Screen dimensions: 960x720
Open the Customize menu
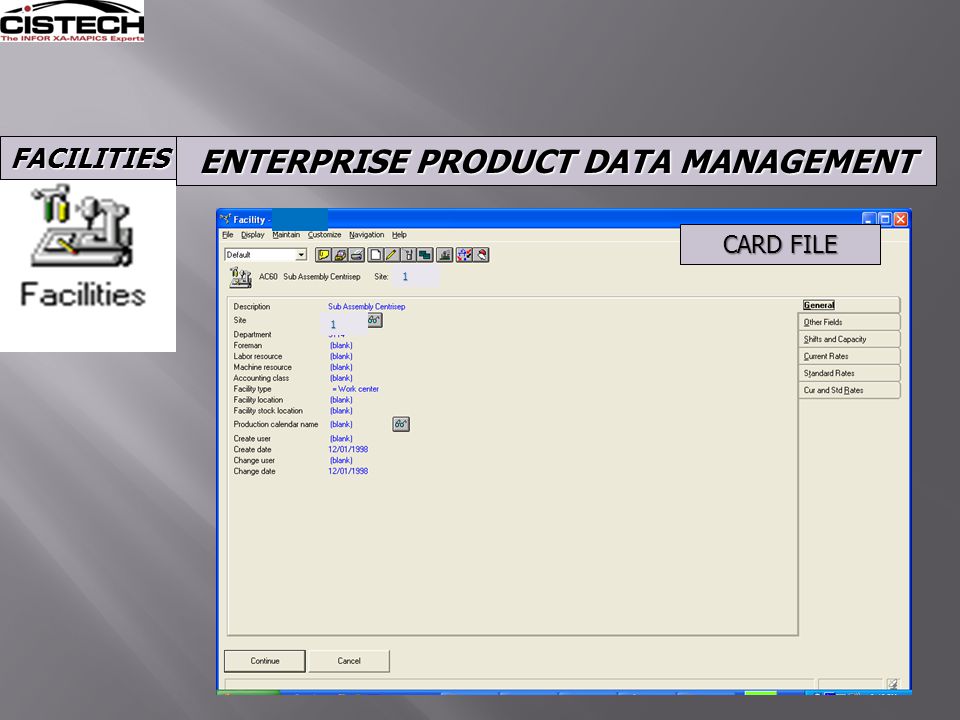[324, 235]
